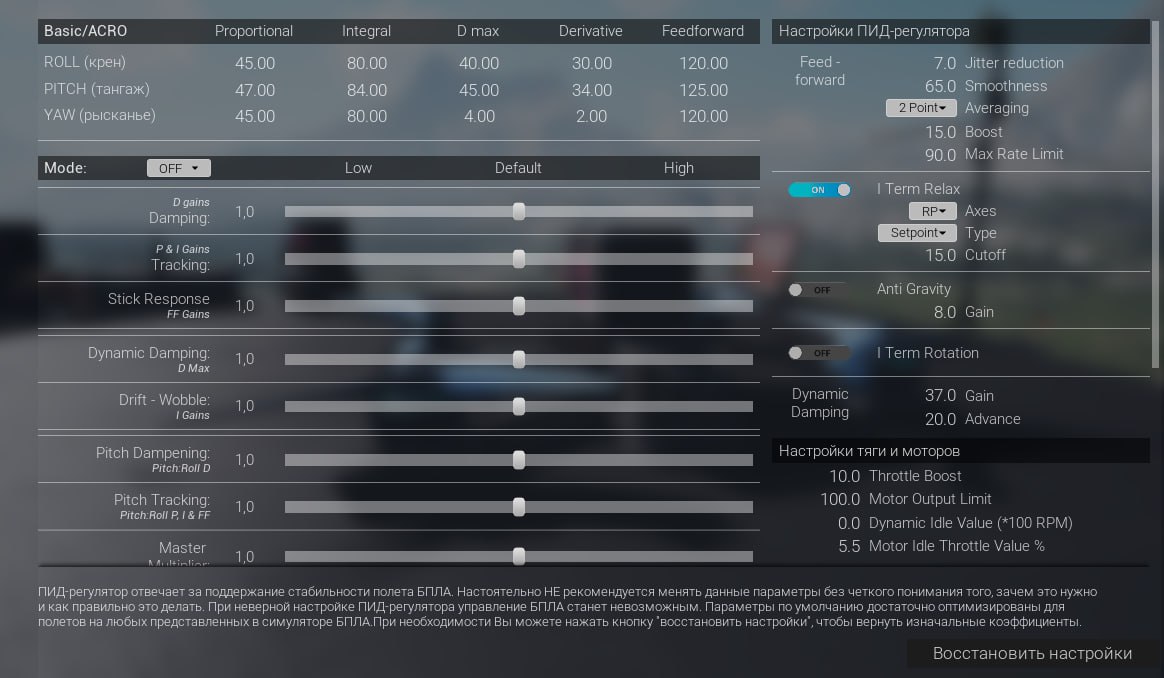Click Max Rate Limit value 90.0
Screen dimensions: 1164x678
click(940, 155)
